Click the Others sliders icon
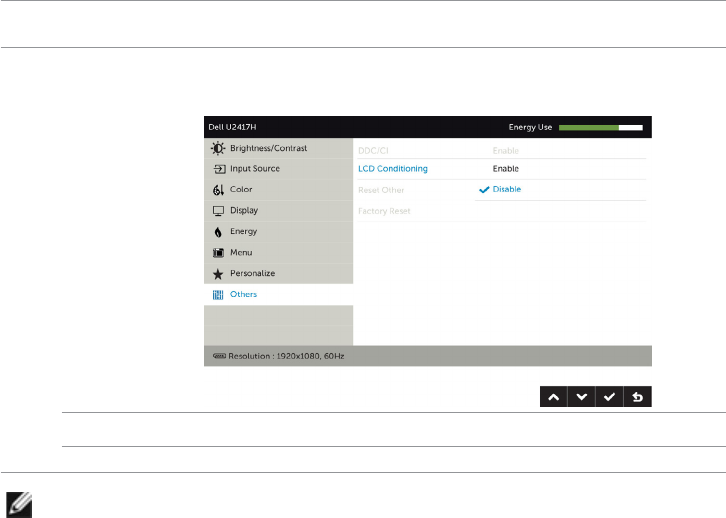 218,295
